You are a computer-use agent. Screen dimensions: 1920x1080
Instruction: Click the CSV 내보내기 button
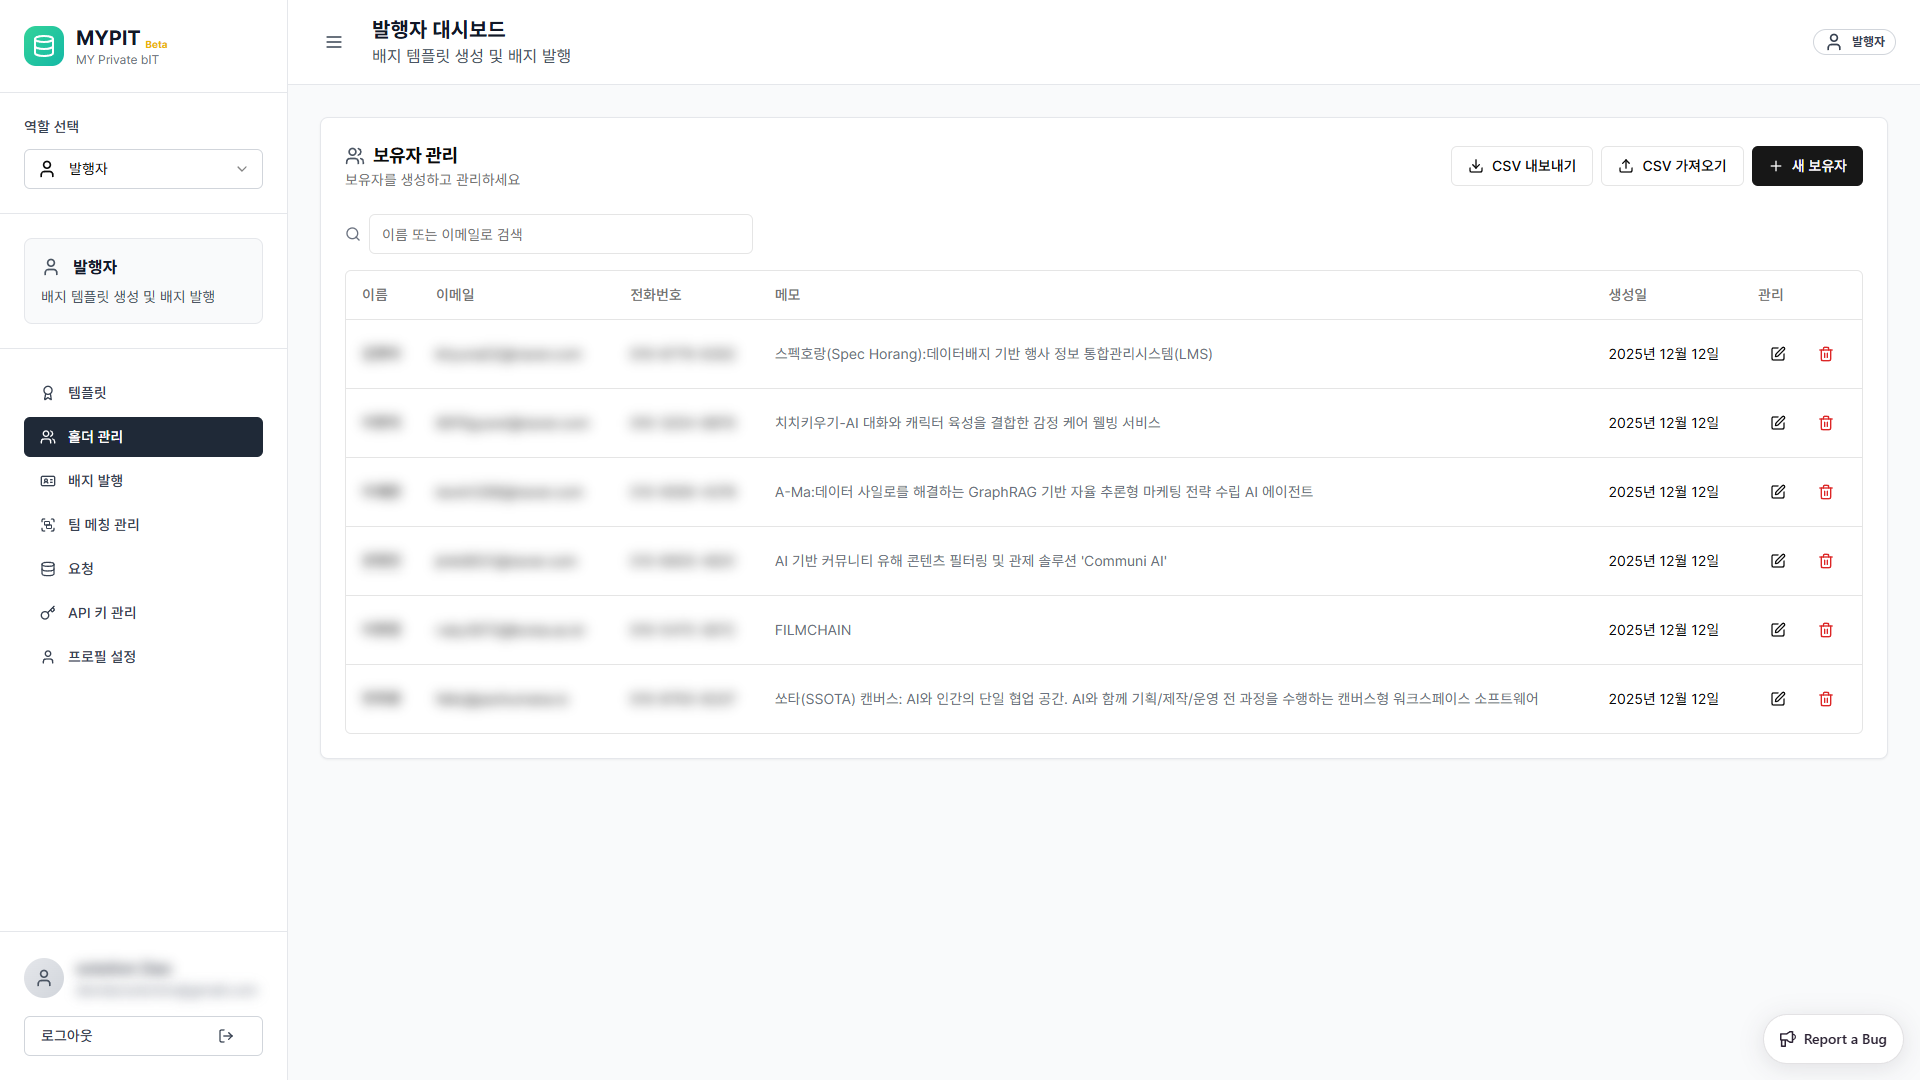(1521, 166)
